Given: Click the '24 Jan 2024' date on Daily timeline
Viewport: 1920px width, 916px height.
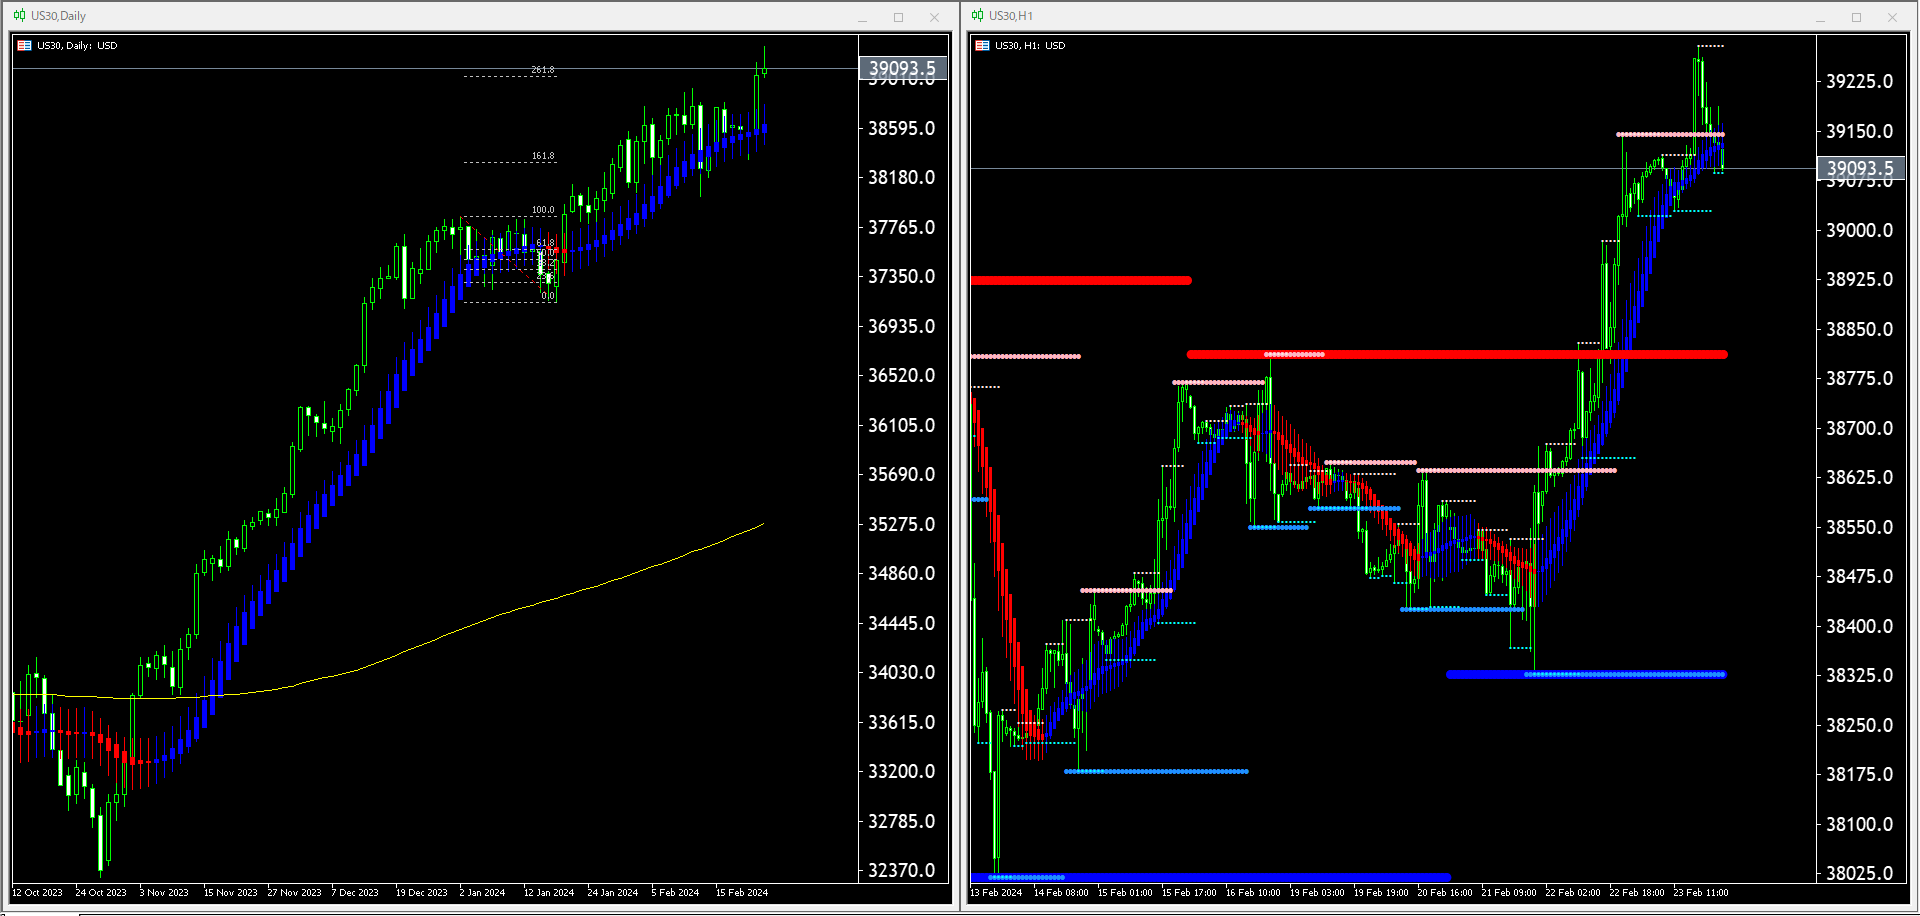Looking at the screenshot, I should click(x=613, y=893).
